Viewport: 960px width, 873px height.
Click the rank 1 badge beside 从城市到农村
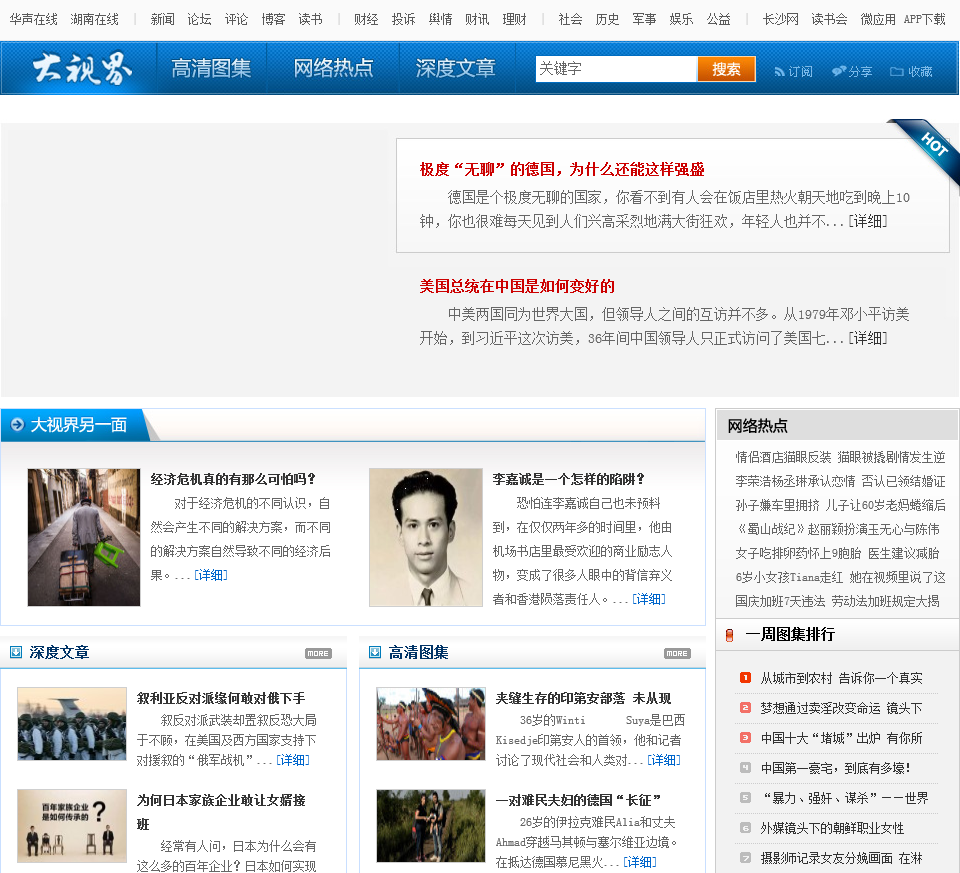tap(745, 678)
